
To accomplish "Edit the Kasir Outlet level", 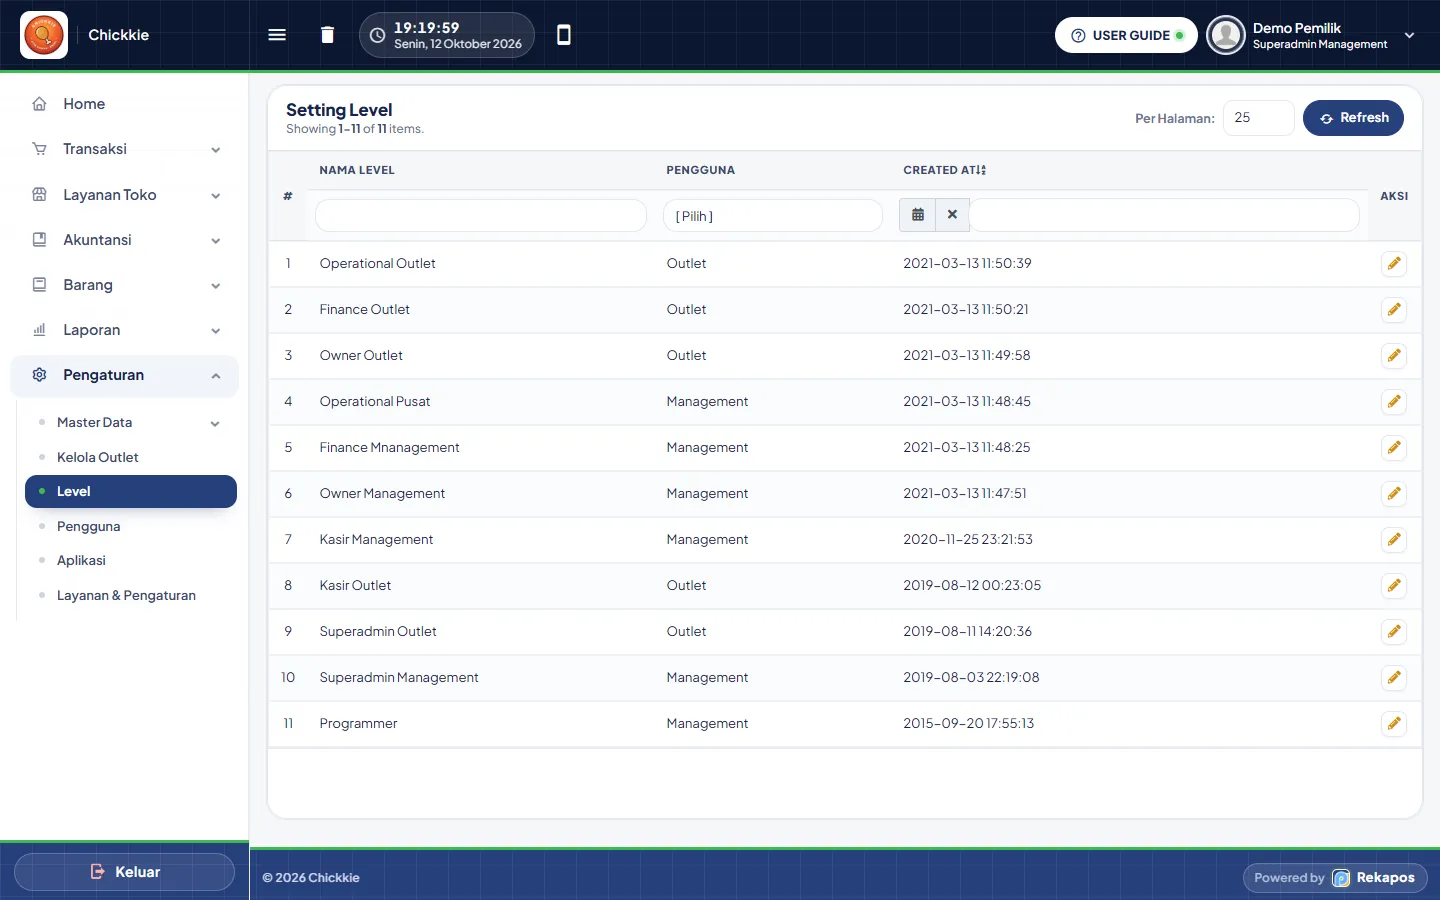I will (1394, 586).
